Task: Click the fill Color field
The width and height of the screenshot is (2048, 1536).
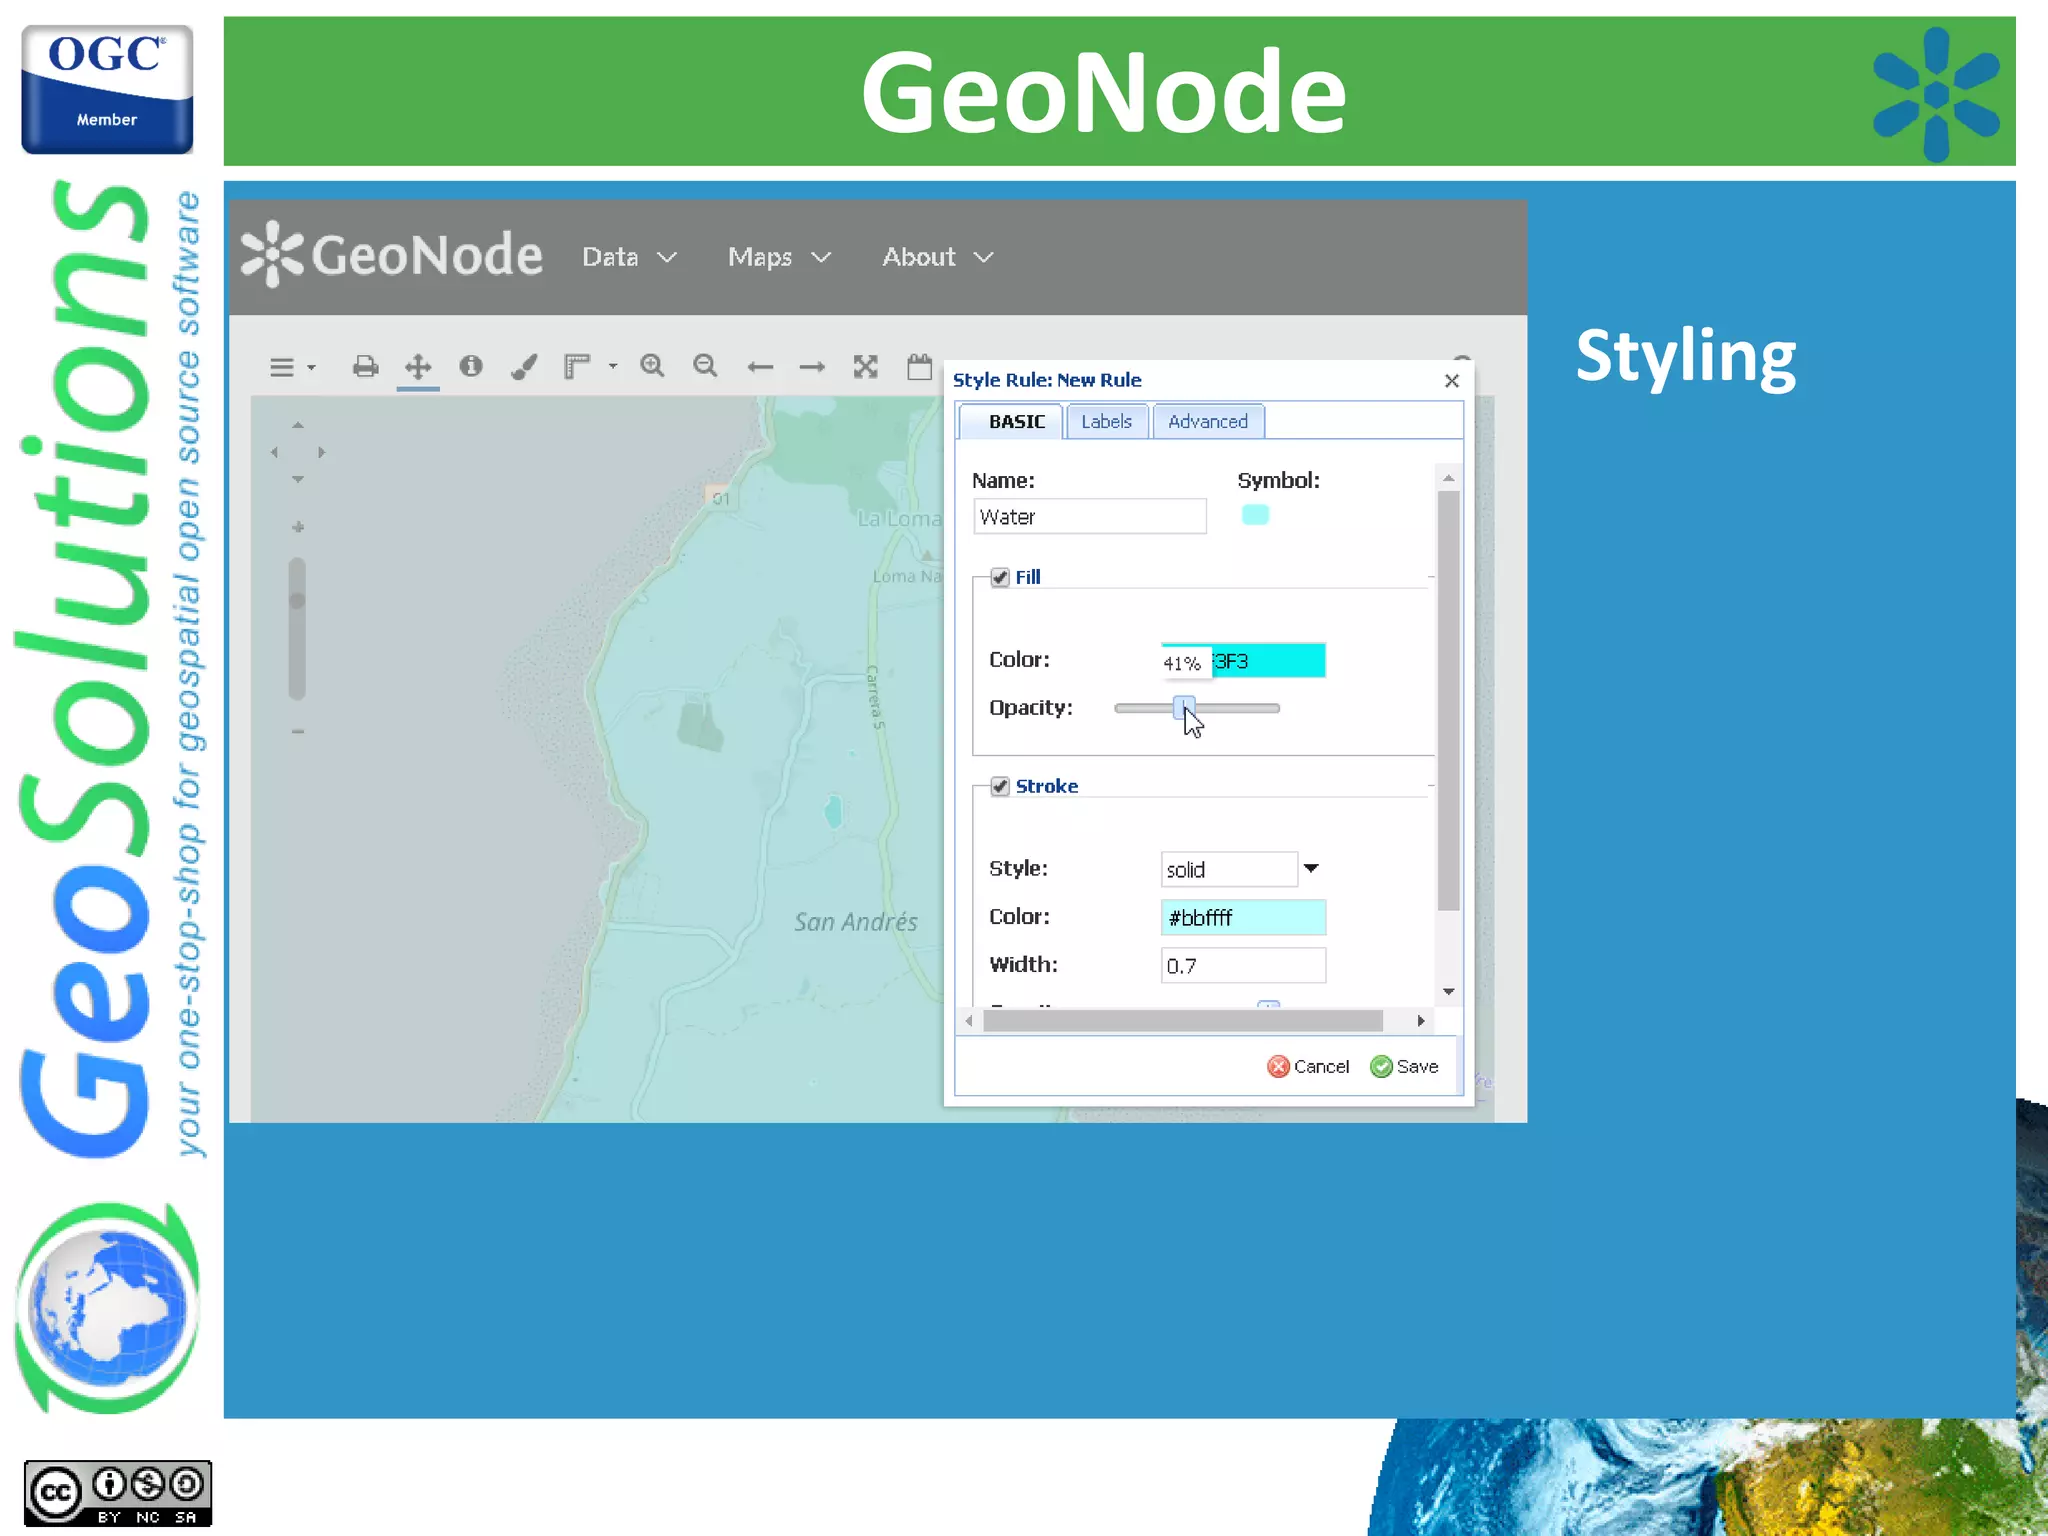Action: (1243, 661)
